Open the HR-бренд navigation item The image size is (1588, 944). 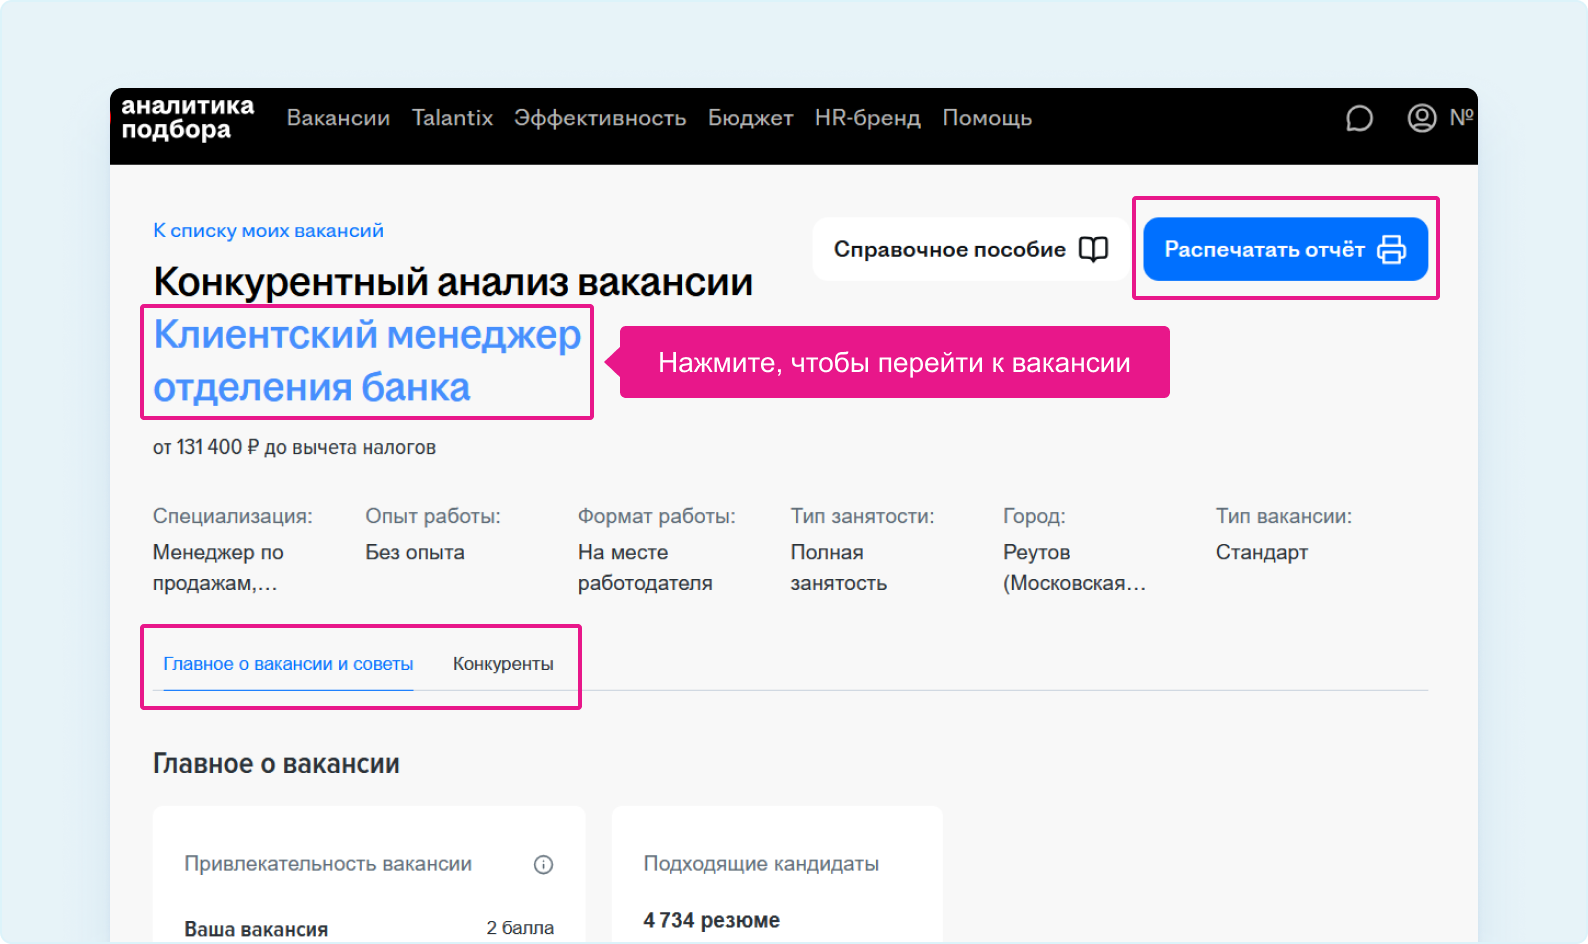pyautogui.click(x=867, y=118)
